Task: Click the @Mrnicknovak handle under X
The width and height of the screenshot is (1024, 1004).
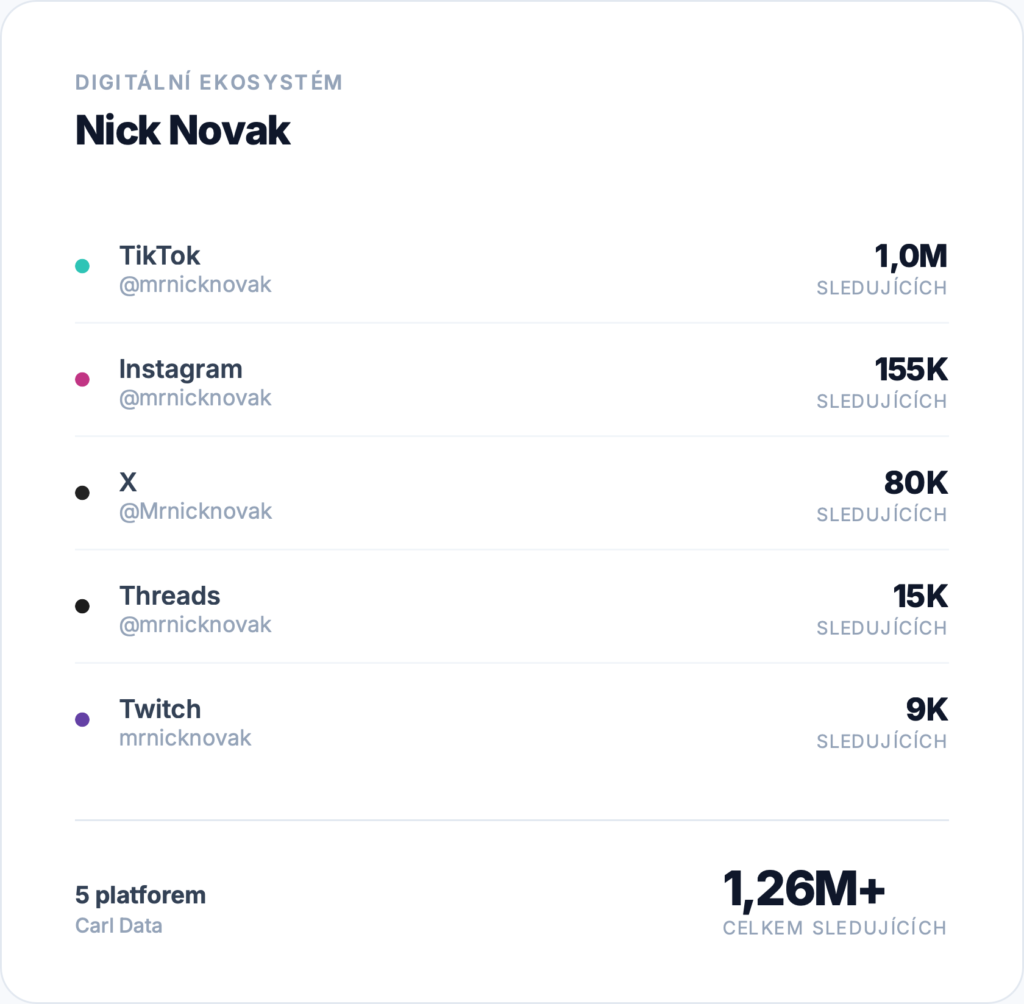Action: pos(195,512)
